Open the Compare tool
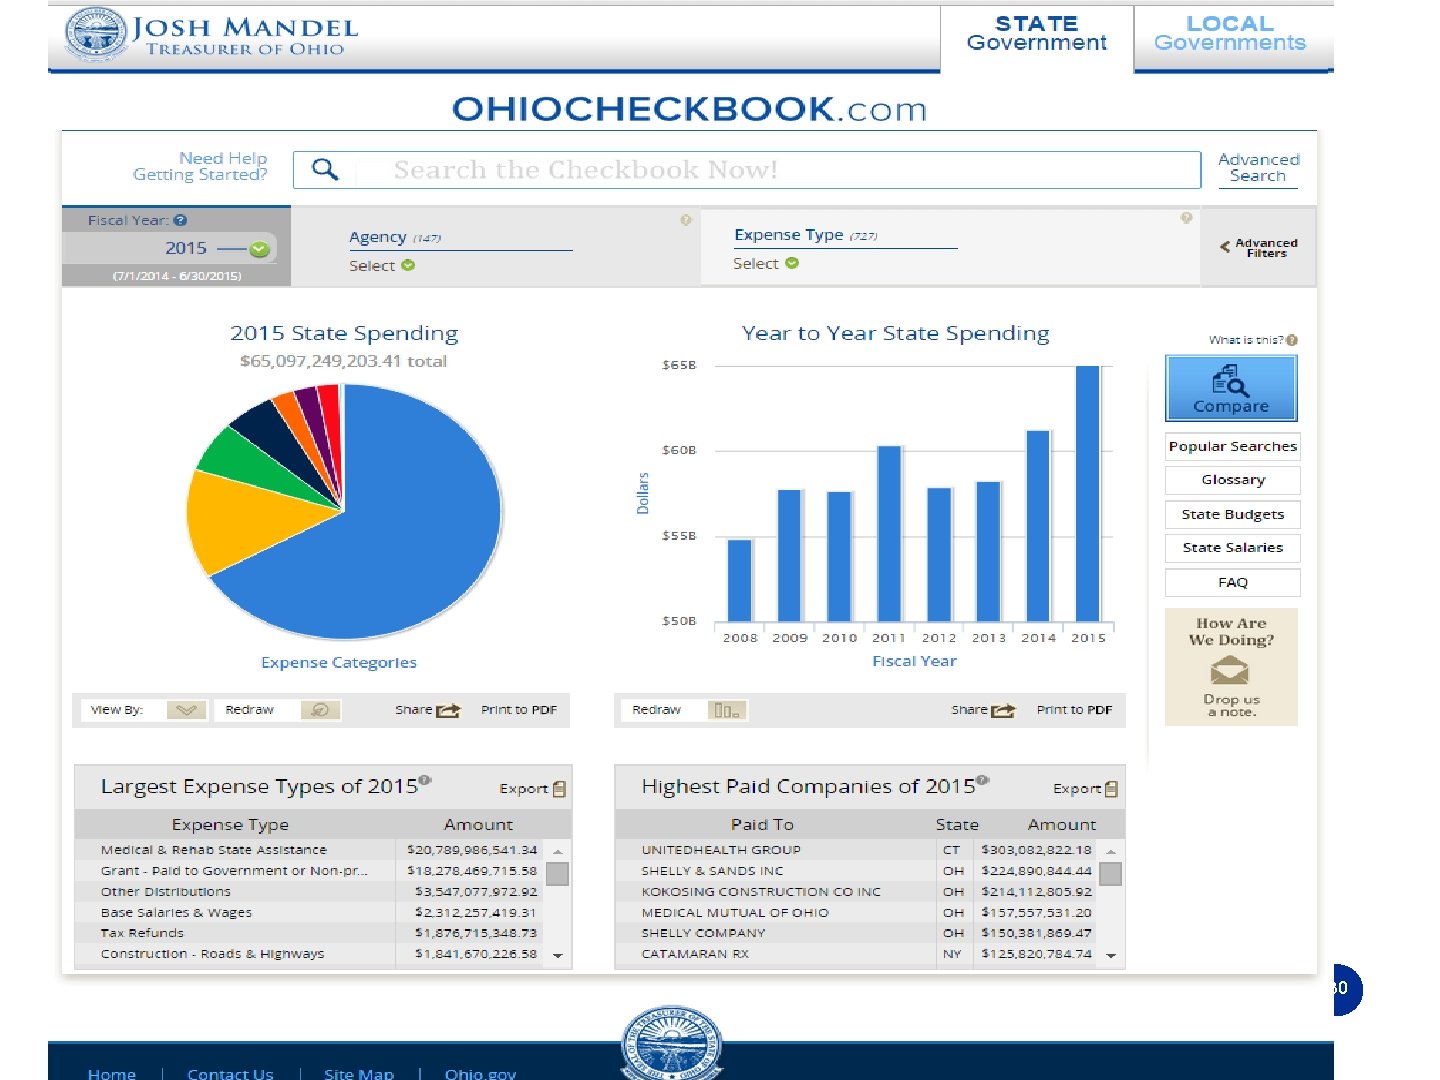The image size is (1440, 1080). coord(1231,388)
